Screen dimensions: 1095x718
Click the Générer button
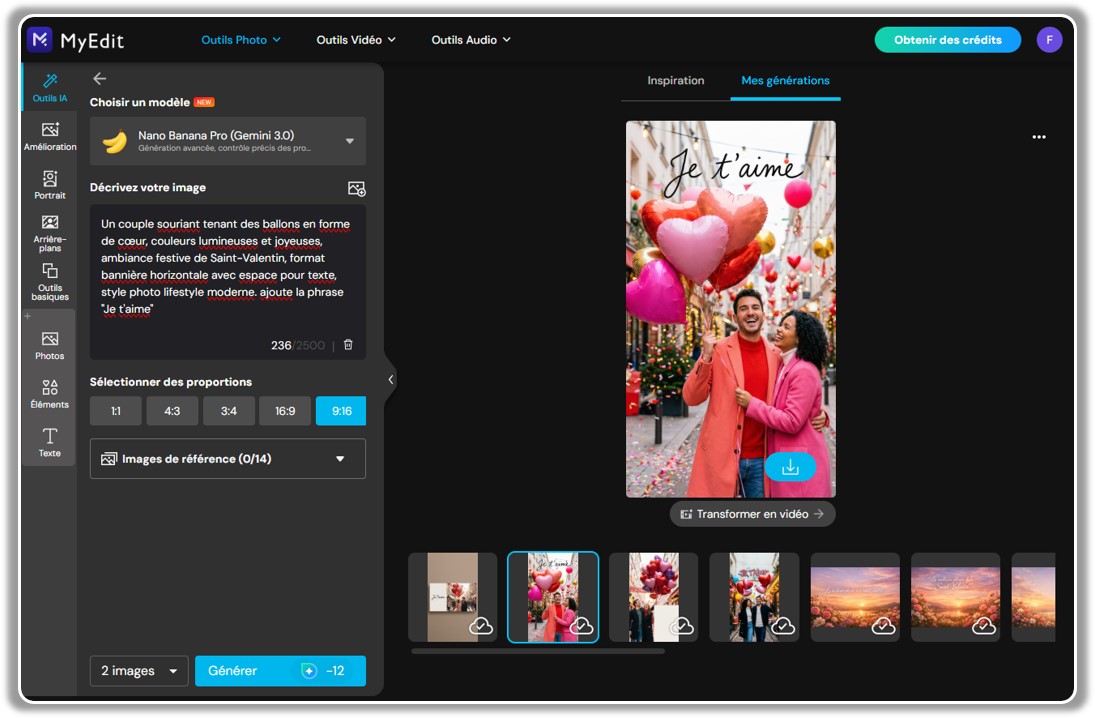[280, 671]
